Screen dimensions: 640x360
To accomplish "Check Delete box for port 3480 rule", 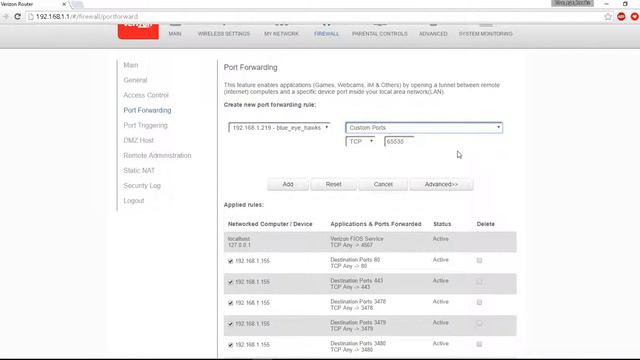I will (479, 344).
